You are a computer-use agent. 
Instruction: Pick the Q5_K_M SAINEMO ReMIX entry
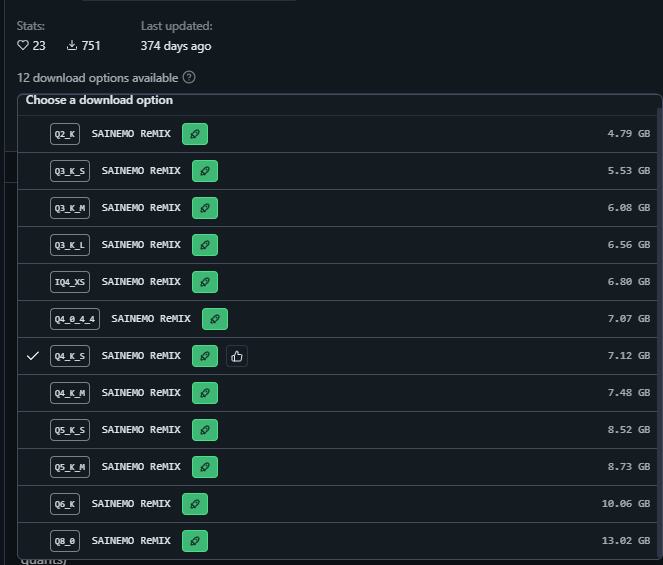[141, 467]
